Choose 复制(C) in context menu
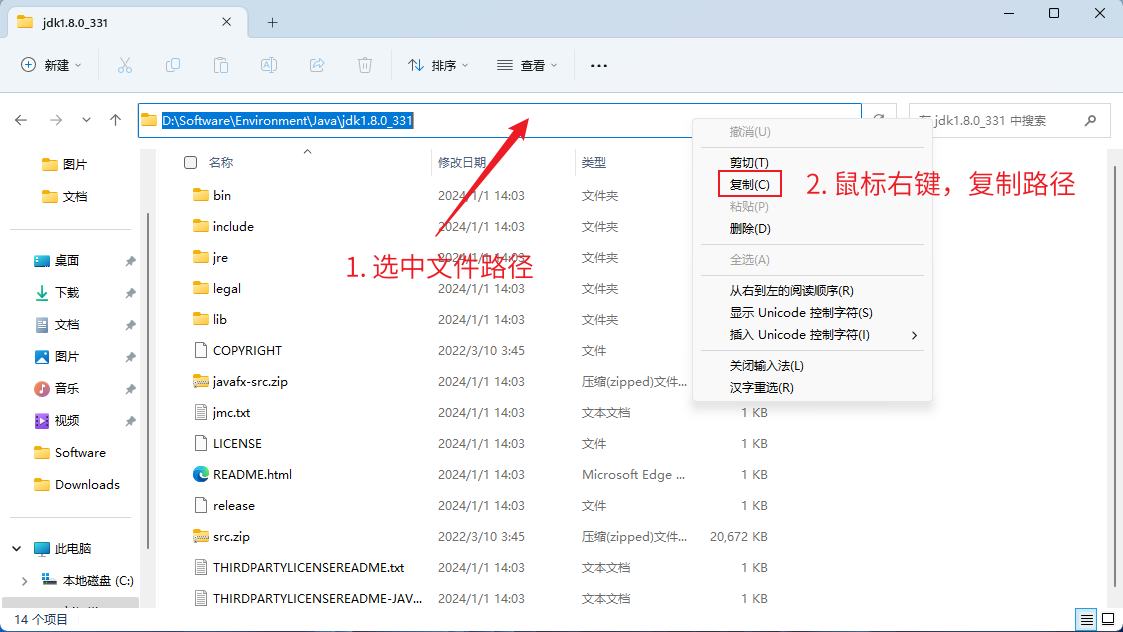Viewport: 1123px width, 632px height. coord(749,184)
